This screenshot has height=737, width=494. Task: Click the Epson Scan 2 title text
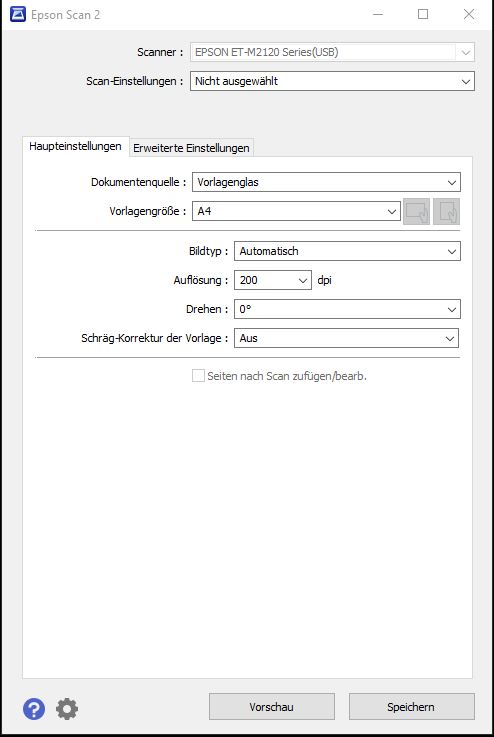point(65,15)
